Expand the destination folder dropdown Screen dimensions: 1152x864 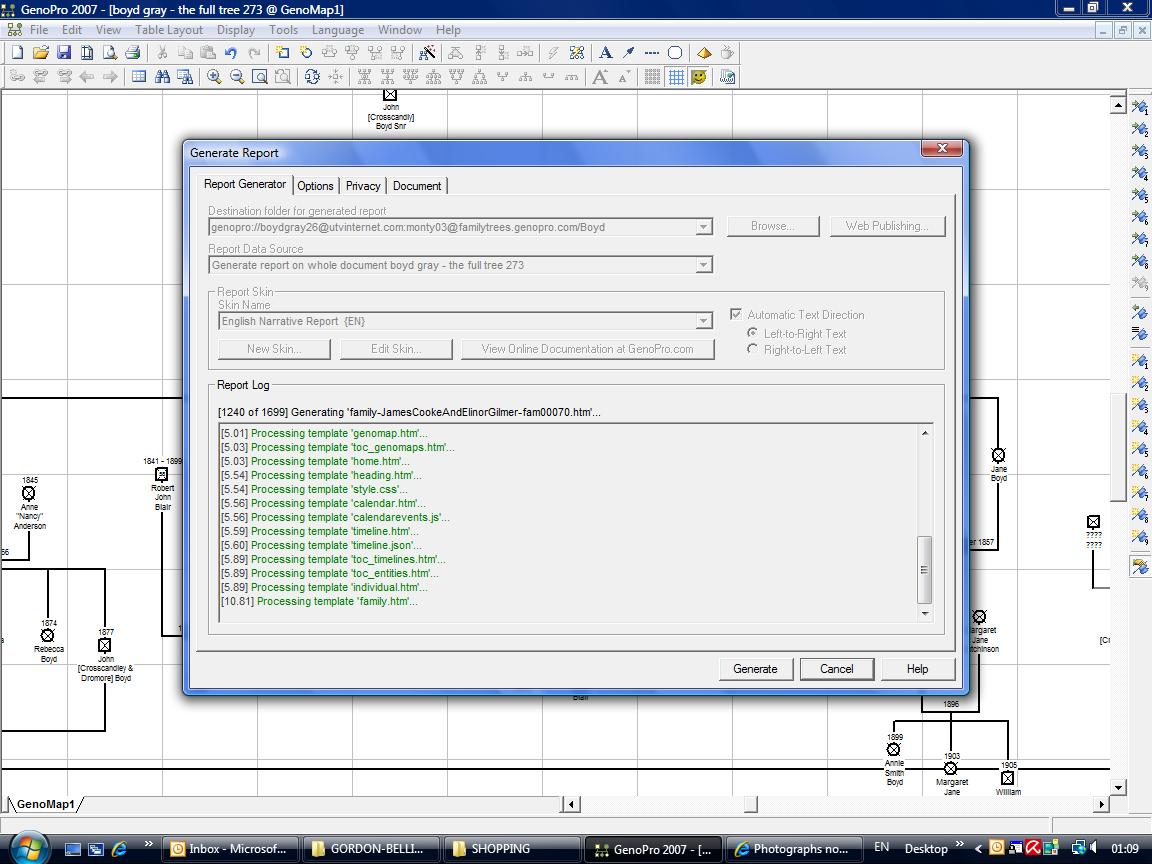pyautogui.click(x=703, y=227)
